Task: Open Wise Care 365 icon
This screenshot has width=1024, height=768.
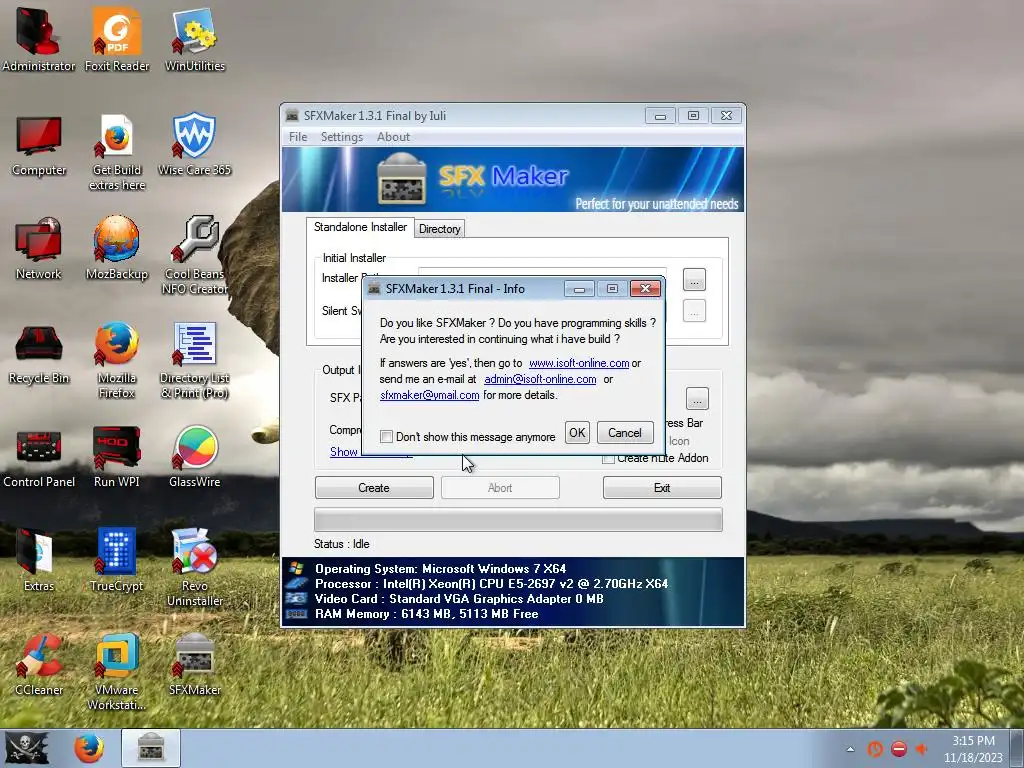Action: pos(195,145)
